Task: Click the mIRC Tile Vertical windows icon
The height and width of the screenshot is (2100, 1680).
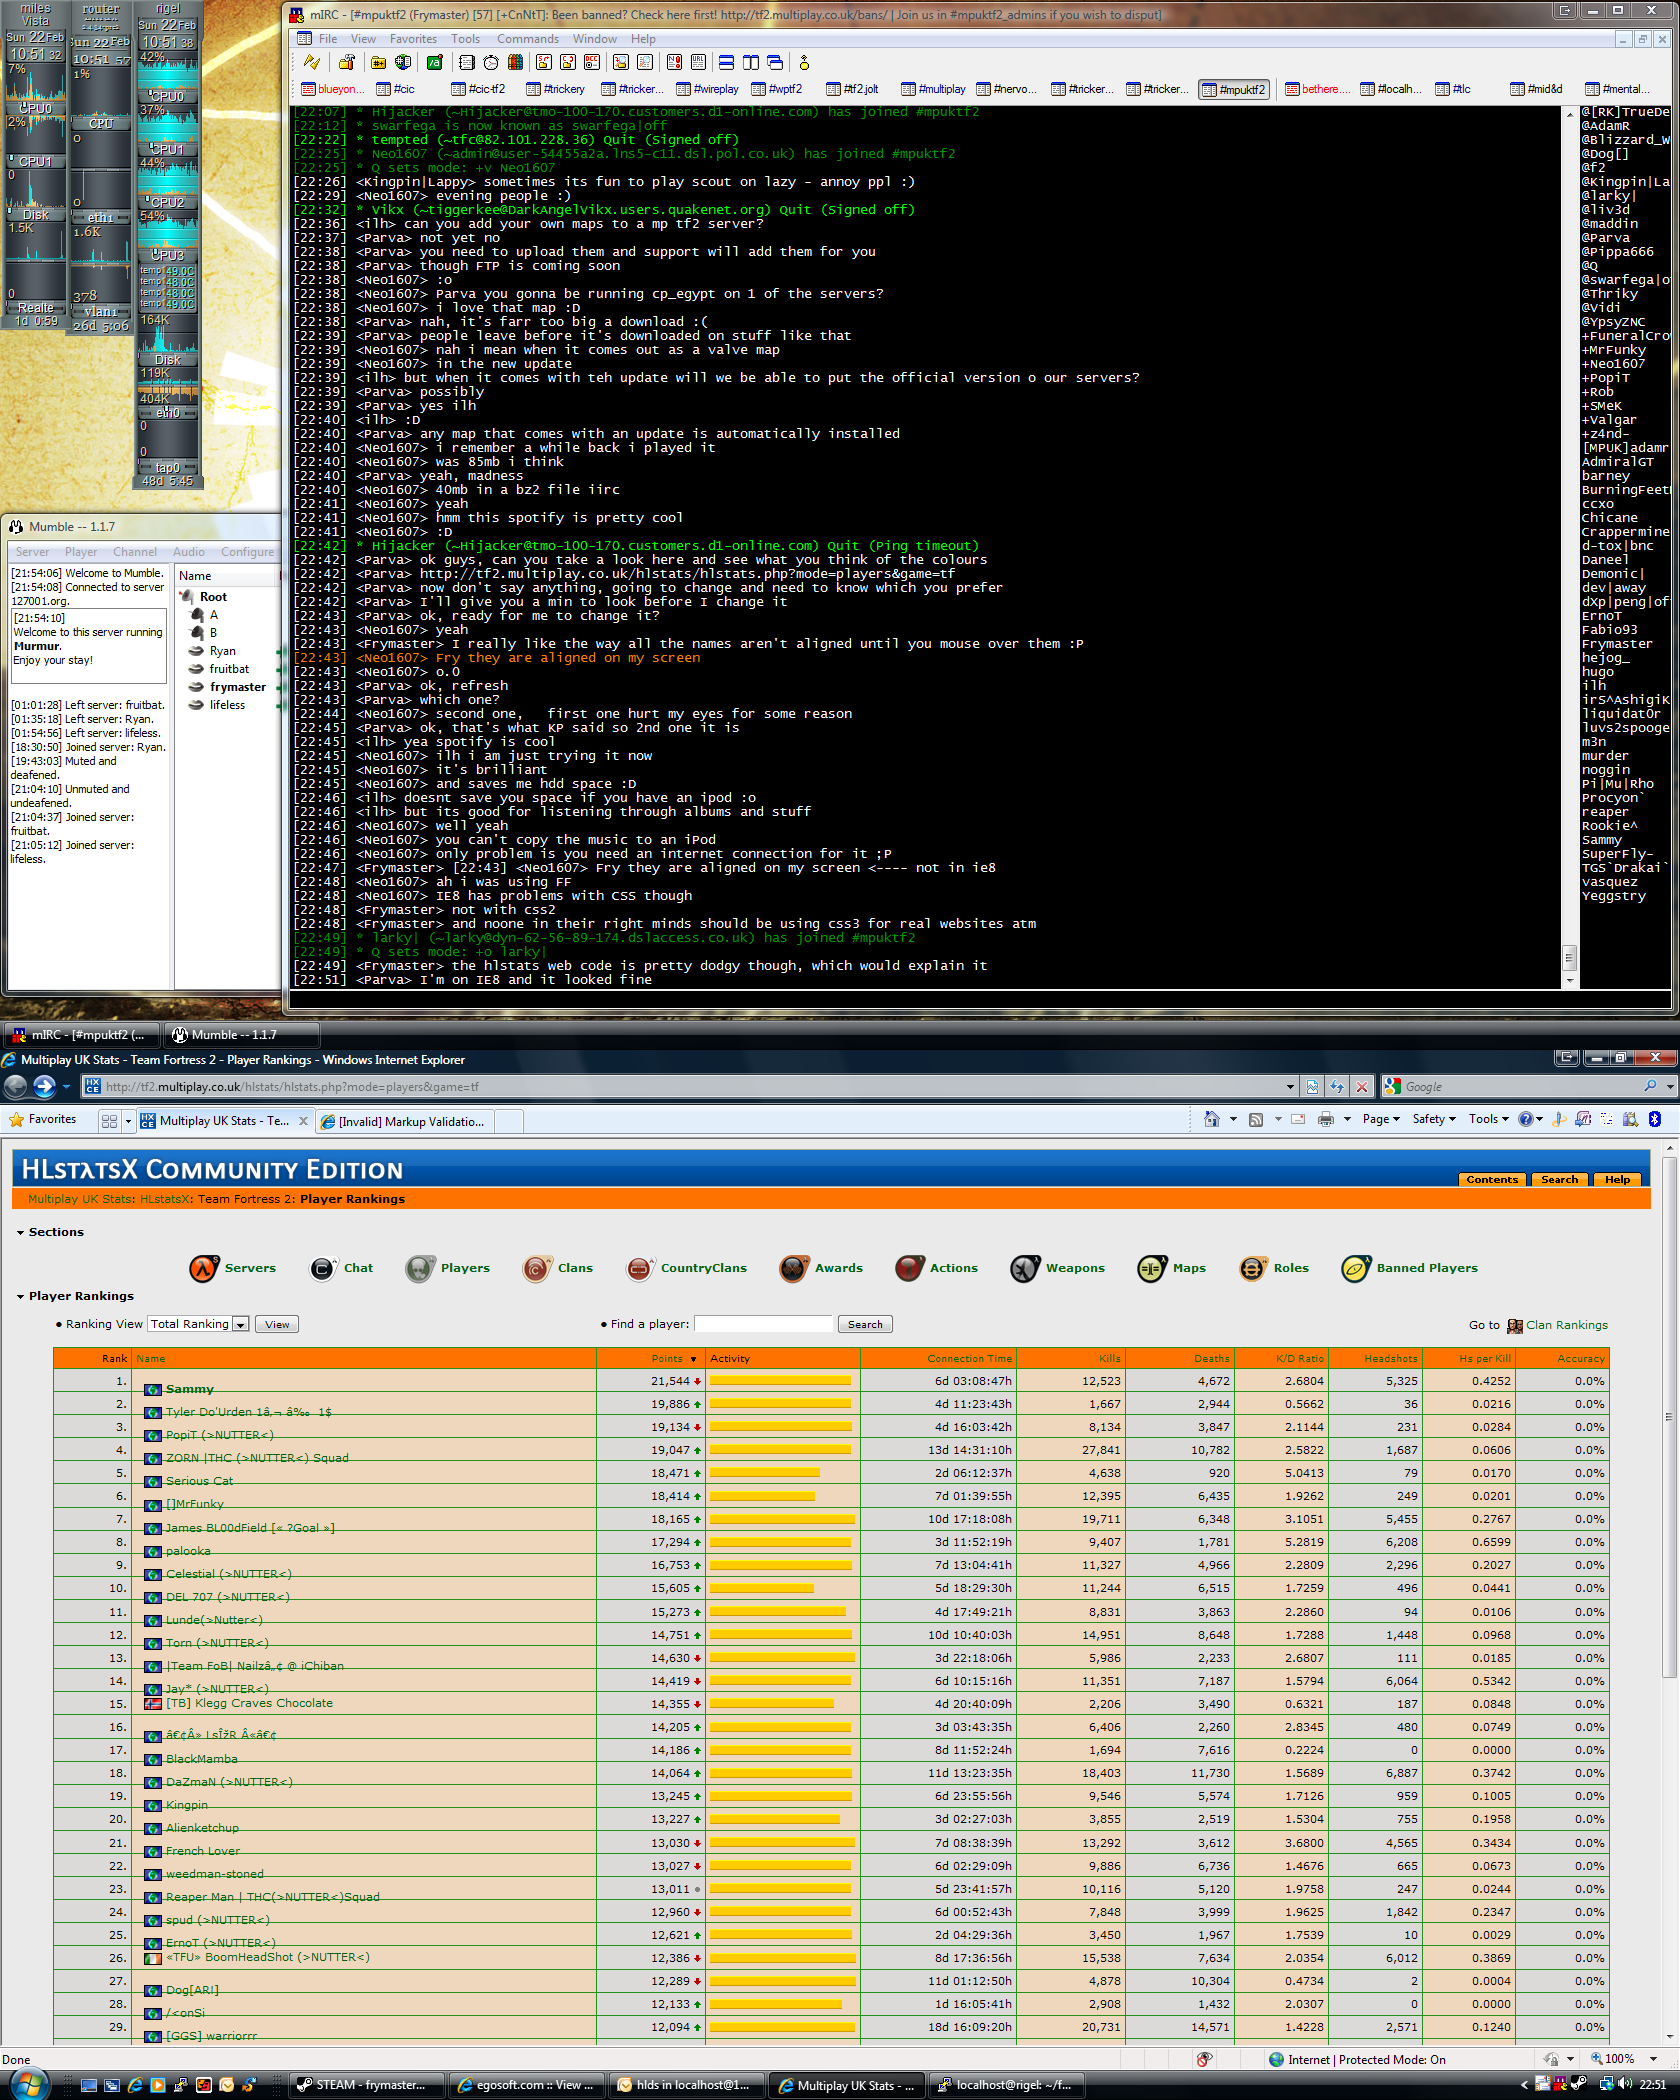Action: point(750,62)
